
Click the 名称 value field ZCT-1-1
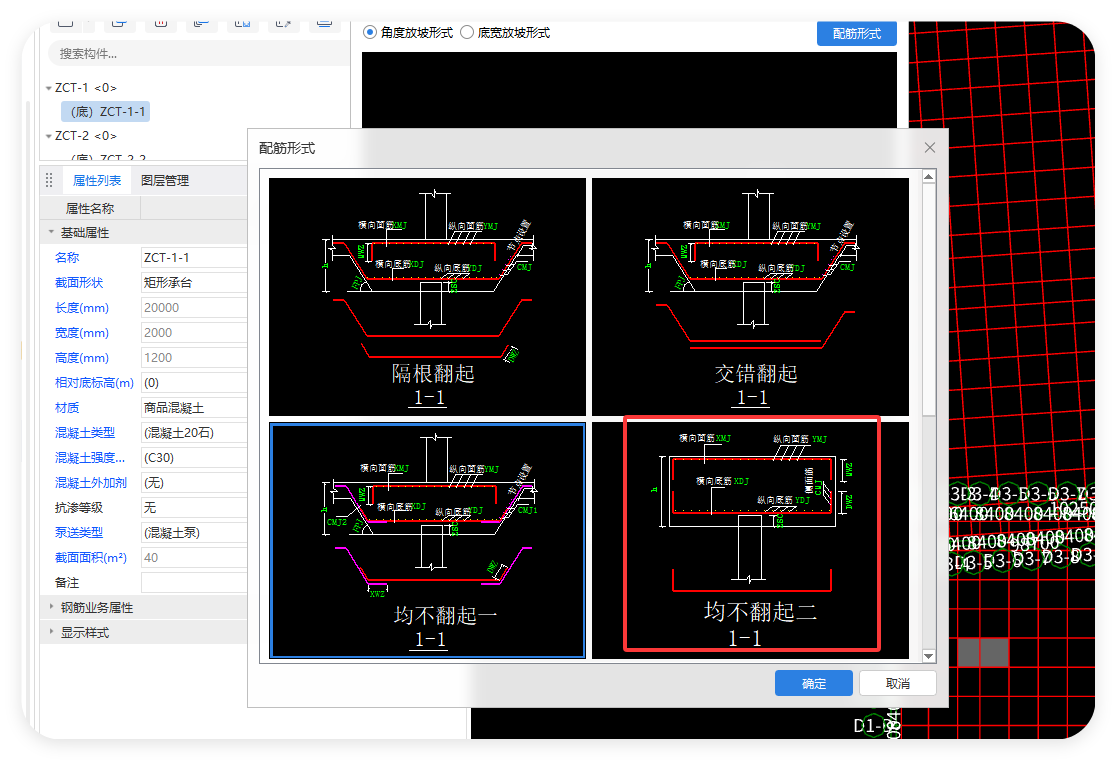coord(194,258)
